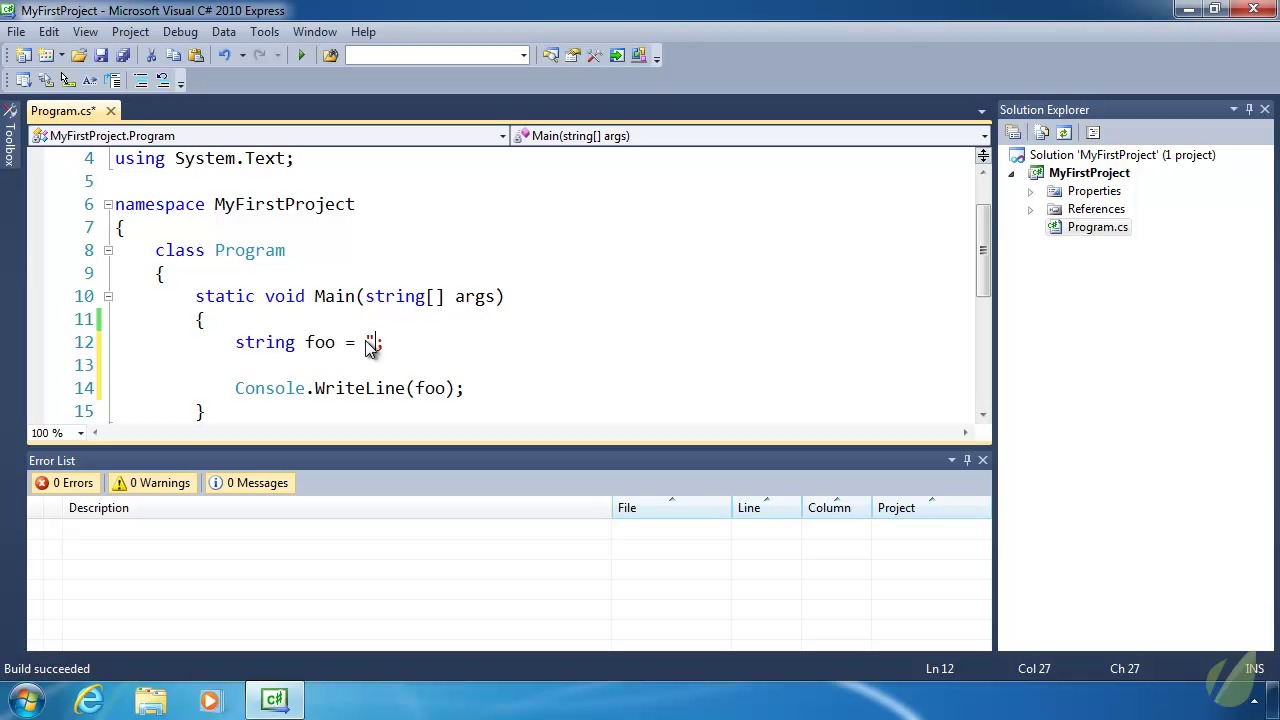Open the Solution Explorer from the main toolbar icon
The image size is (1280, 720).
pos(550,55)
